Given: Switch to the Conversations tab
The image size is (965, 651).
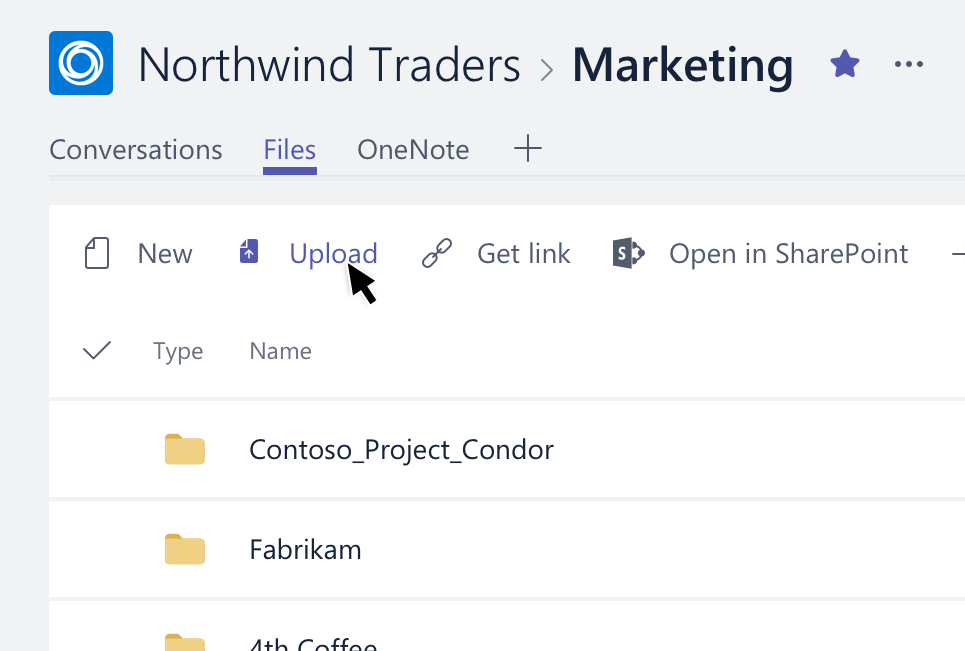Looking at the screenshot, I should 135,150.
